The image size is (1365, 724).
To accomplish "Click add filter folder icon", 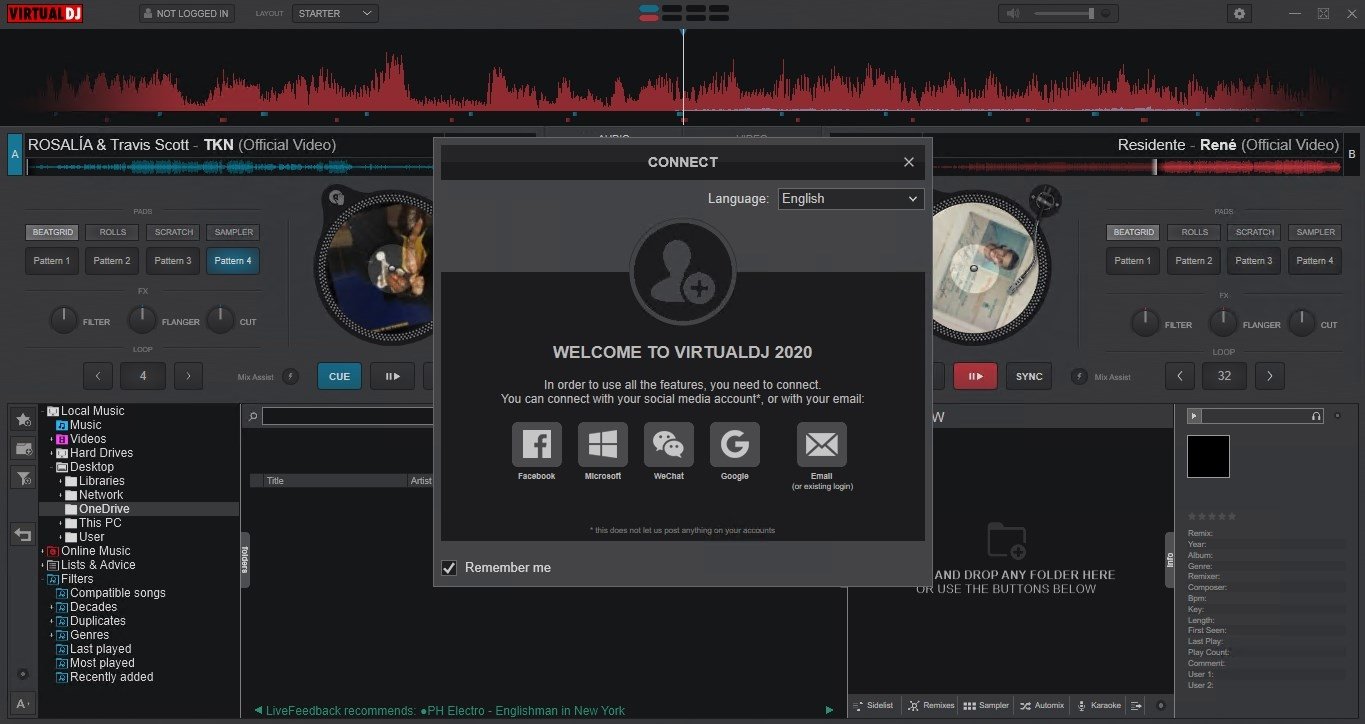I will pos(23,478).
